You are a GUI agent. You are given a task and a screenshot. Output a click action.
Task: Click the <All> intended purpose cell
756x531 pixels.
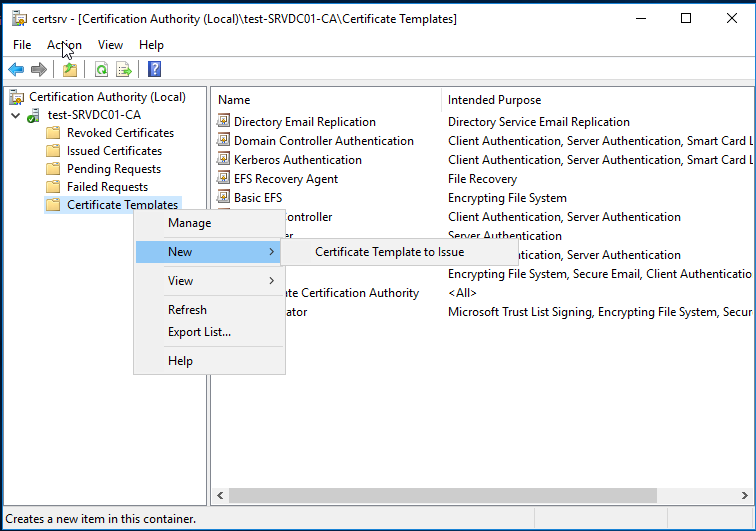[x=462, y=293]
